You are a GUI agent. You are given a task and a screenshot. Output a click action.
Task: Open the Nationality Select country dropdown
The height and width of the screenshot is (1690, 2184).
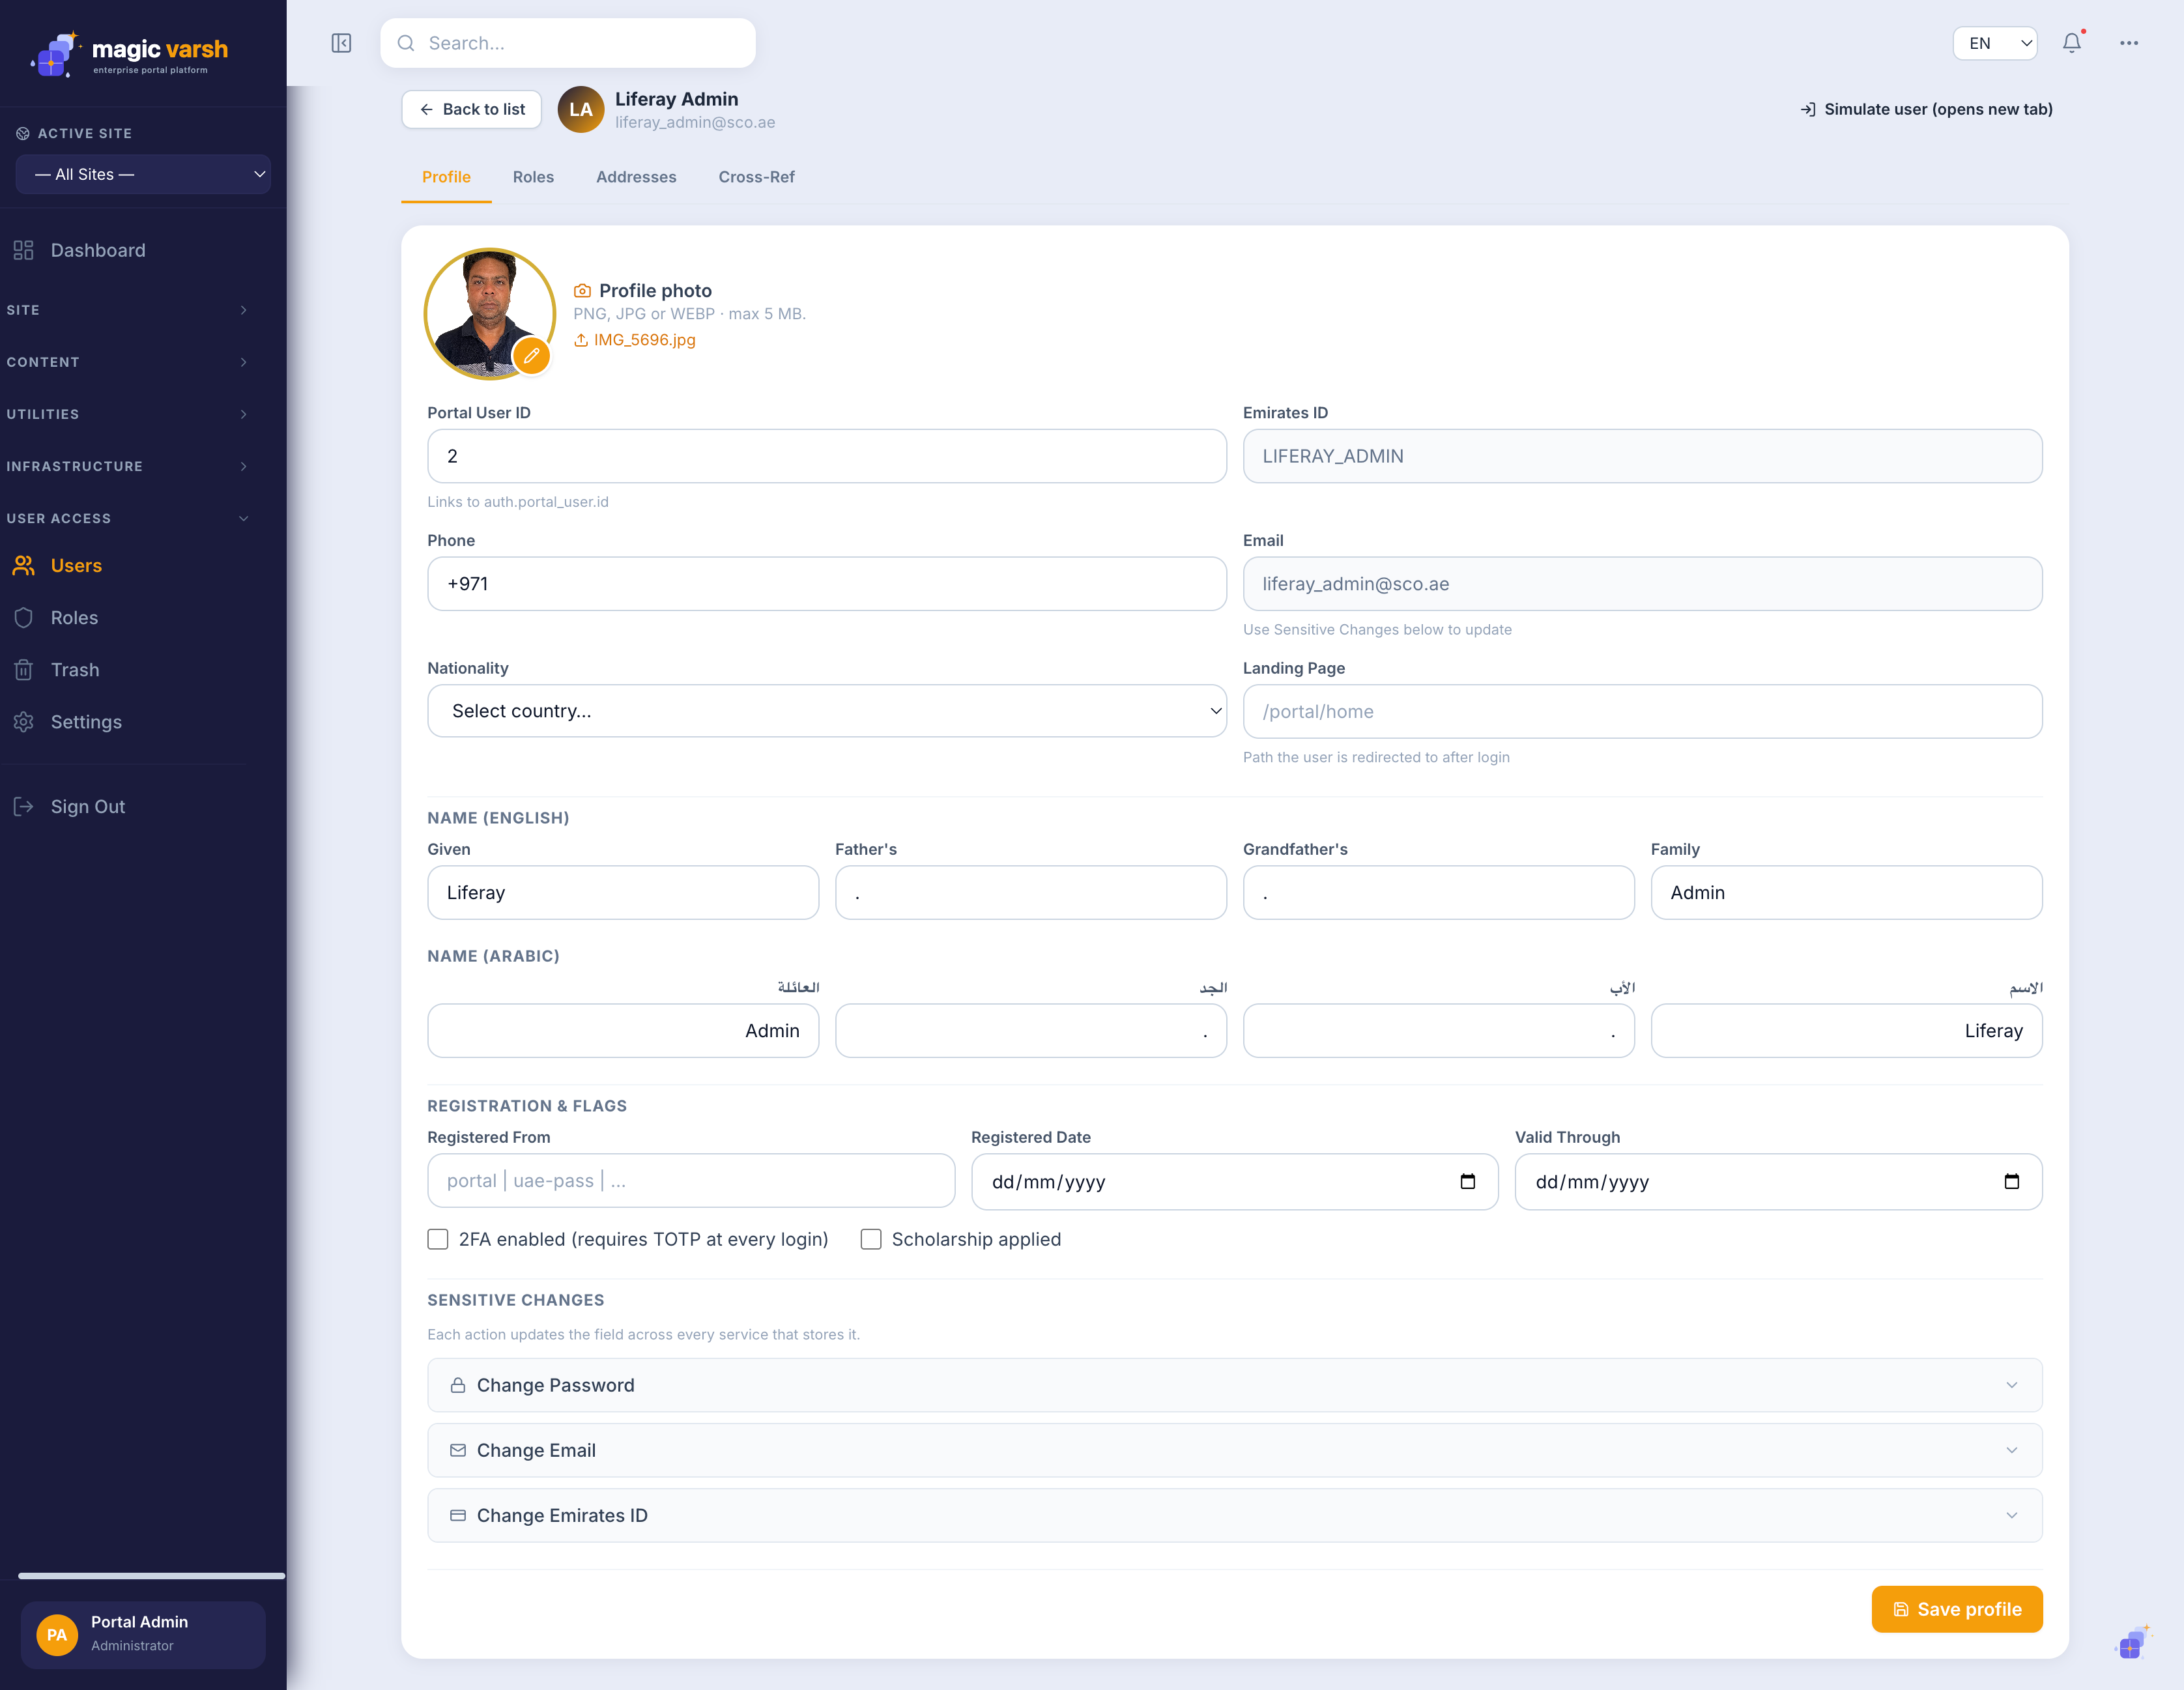[827, 711]
